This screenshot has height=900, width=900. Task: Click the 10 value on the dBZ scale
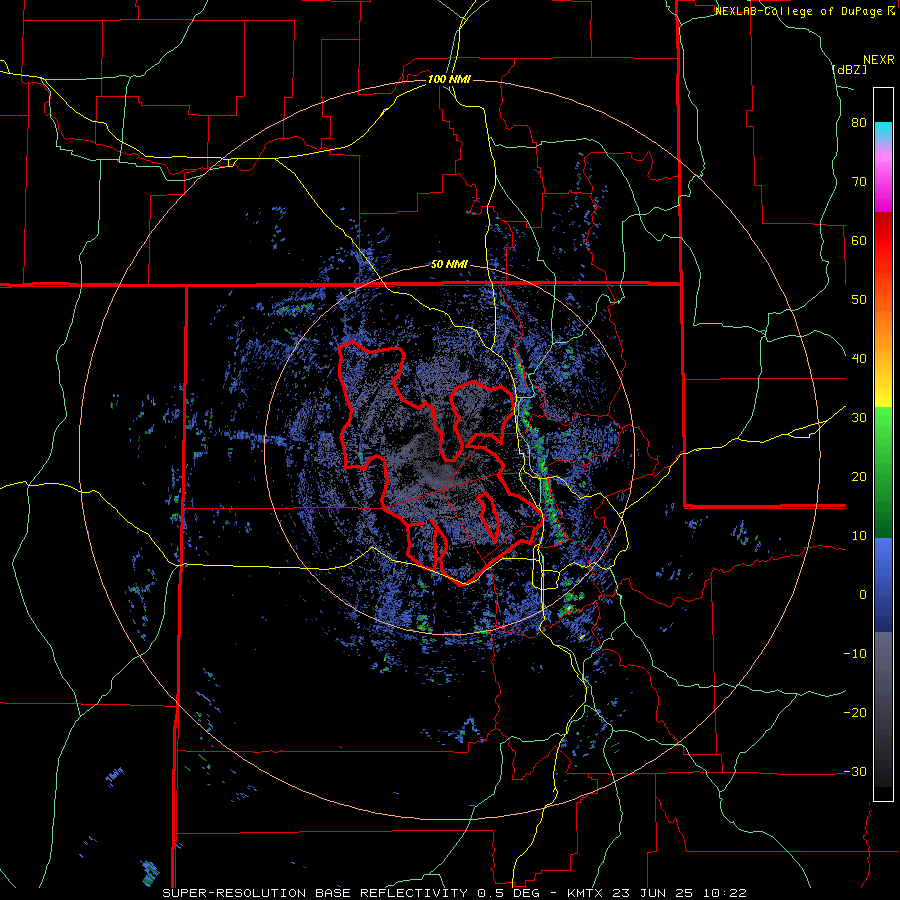click(x=859, y=536)
